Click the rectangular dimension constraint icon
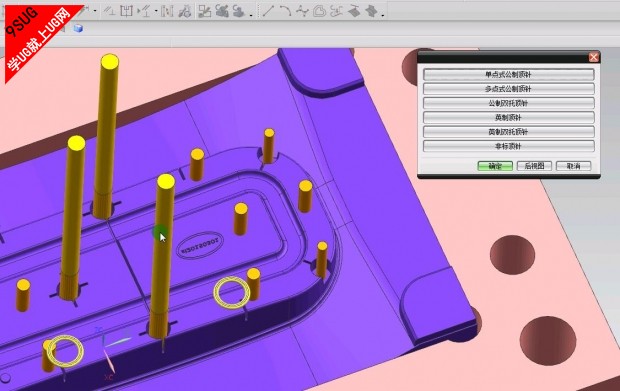This screenshot has height=391, width=620. point(126,11)
